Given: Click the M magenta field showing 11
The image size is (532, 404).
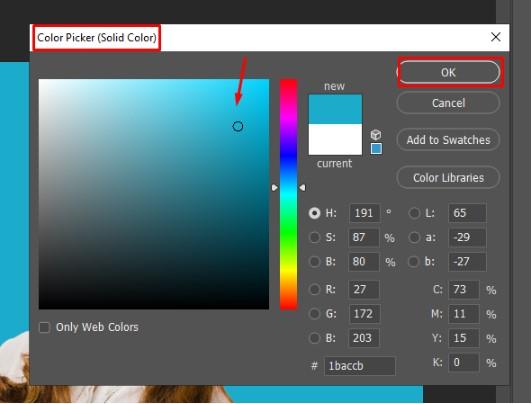Looking at the screenshot, I should pyautogui.click(x=464, y=314).
